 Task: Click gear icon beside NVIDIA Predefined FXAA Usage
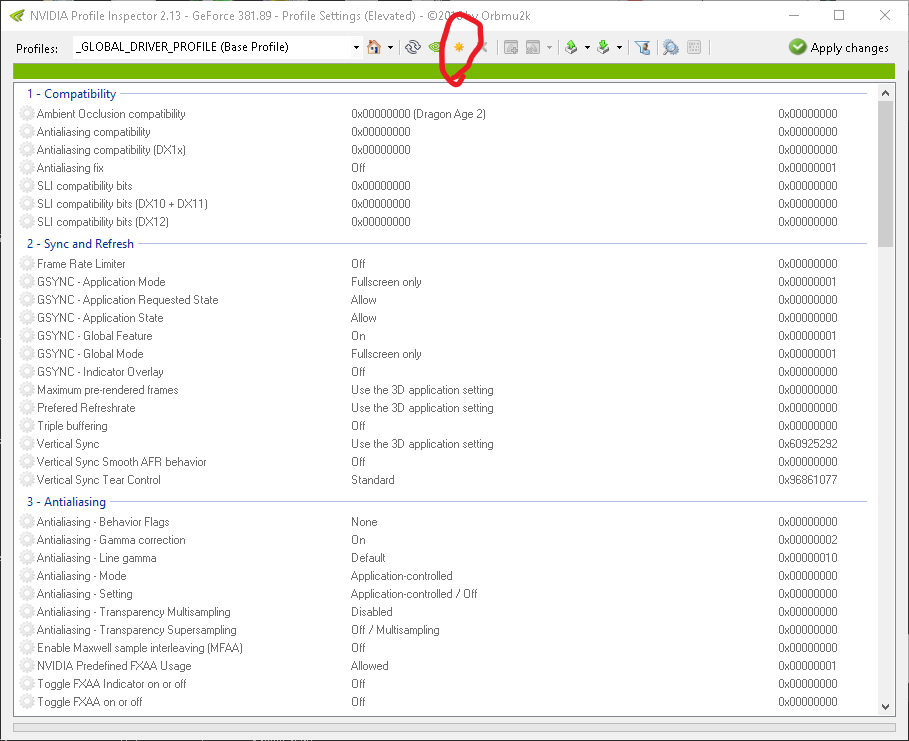click(27, 666)
